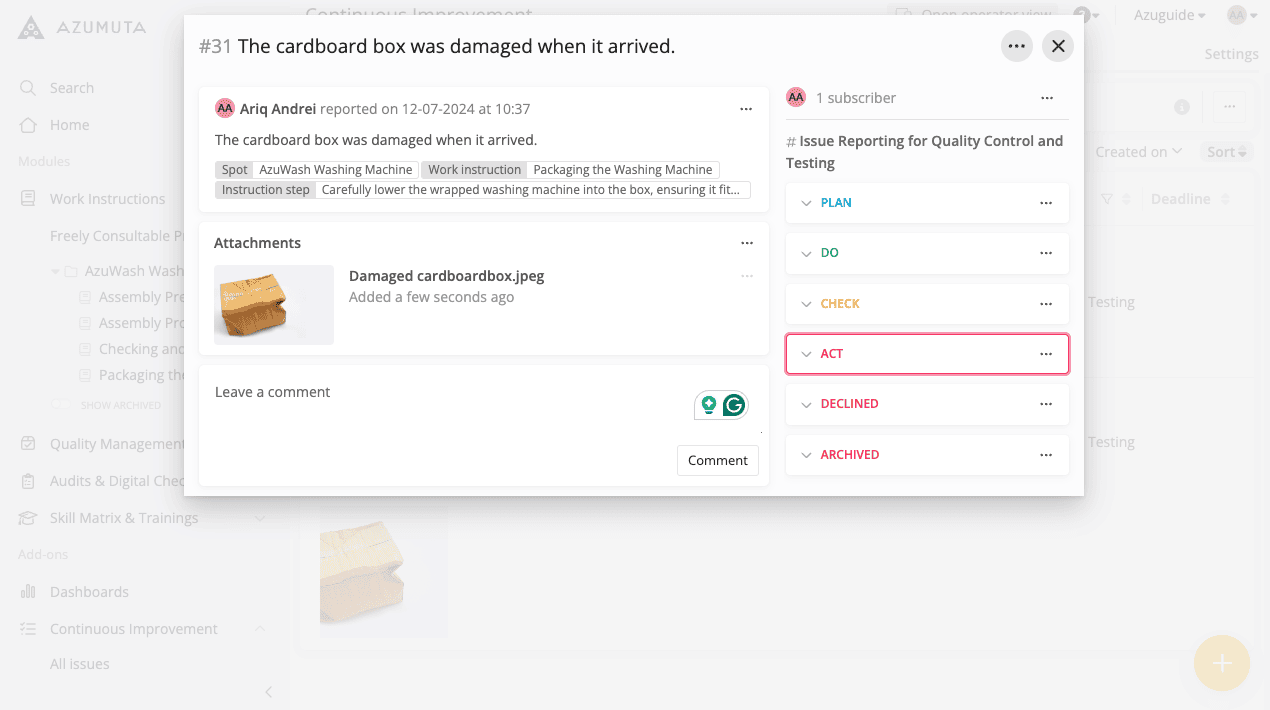Click the AzuWash Washing Machine spot tag
This screenshot has height=710, width=1270.
point(335,170)
